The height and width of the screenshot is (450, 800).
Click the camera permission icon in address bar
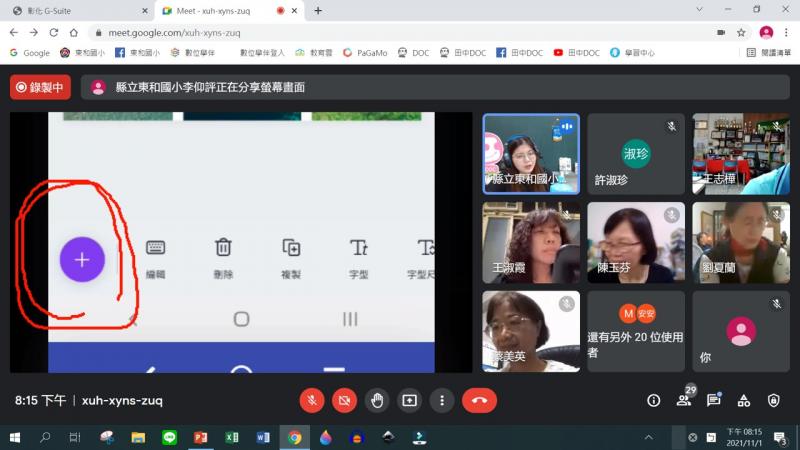[x=721, y=33]
